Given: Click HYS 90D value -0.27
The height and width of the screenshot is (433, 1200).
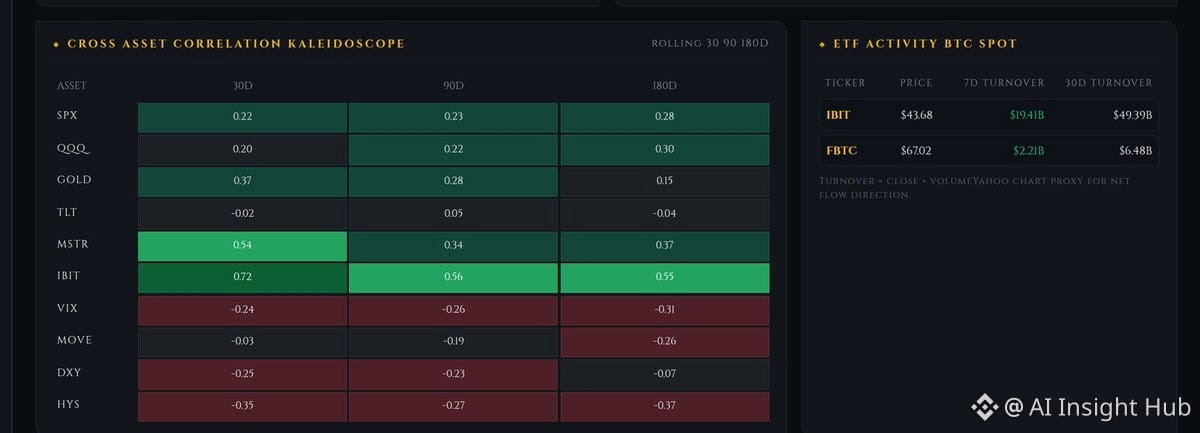Looking at the screenshot, I should 453,406.
